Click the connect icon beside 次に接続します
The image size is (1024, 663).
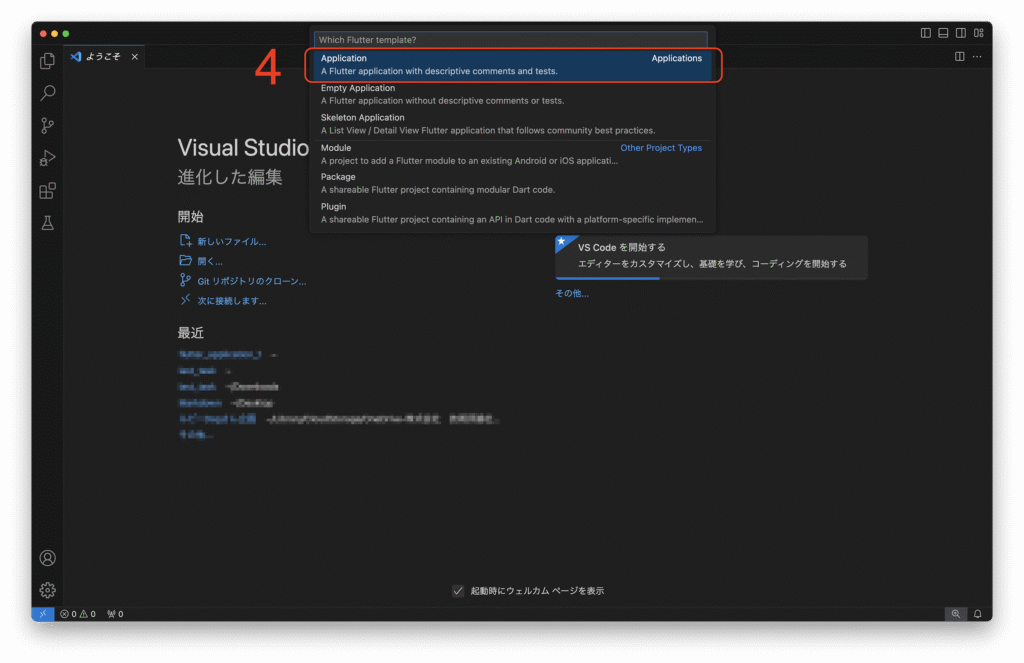pyautogui.click(x=185, y=300)
